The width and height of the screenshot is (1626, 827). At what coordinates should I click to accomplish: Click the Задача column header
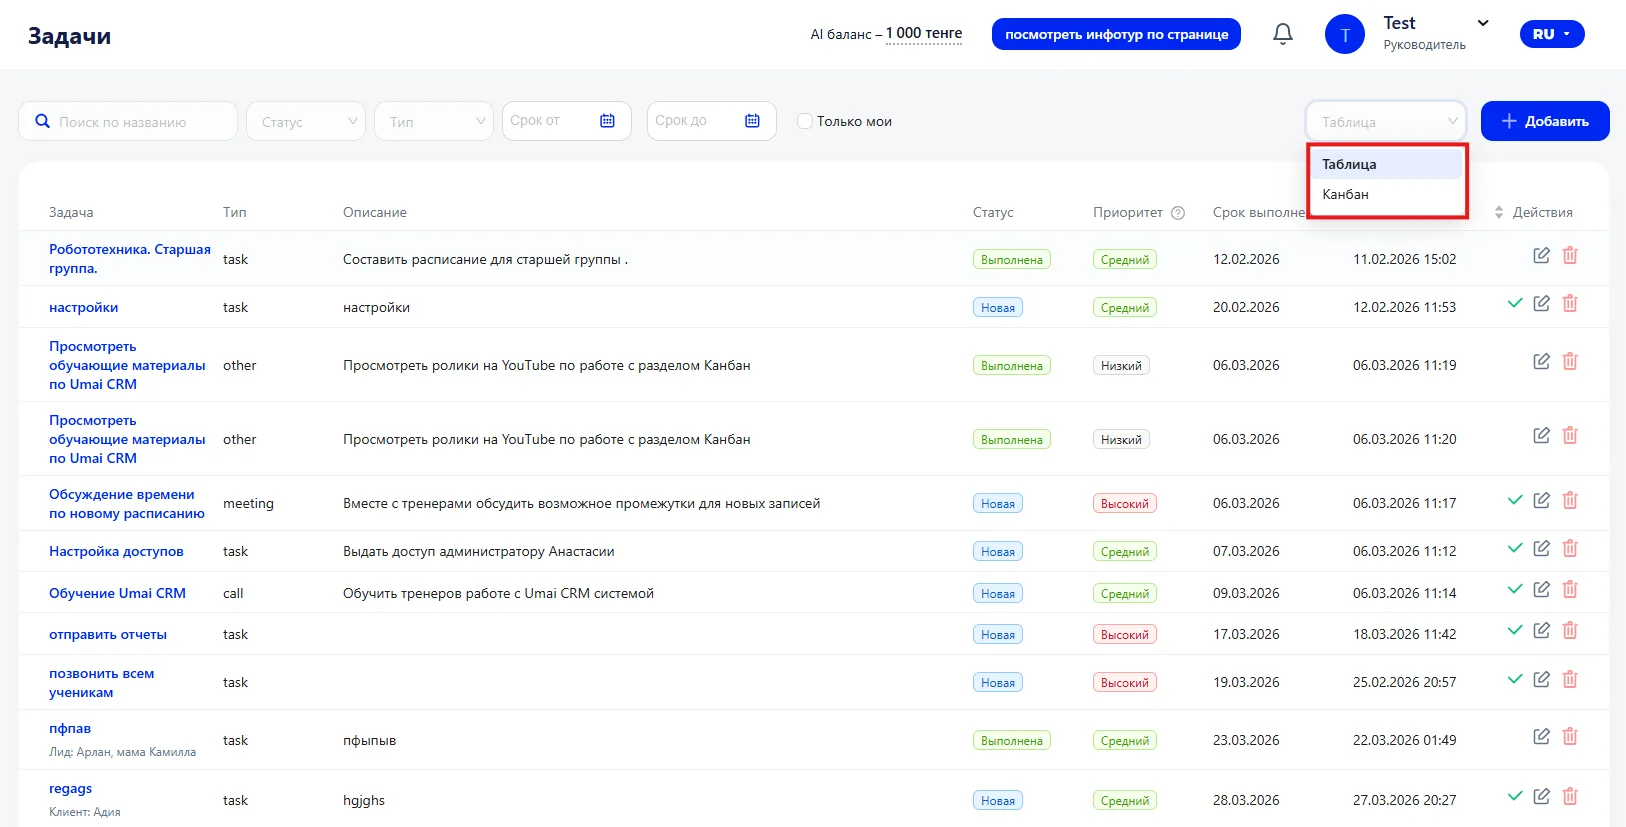click(71, 213)
